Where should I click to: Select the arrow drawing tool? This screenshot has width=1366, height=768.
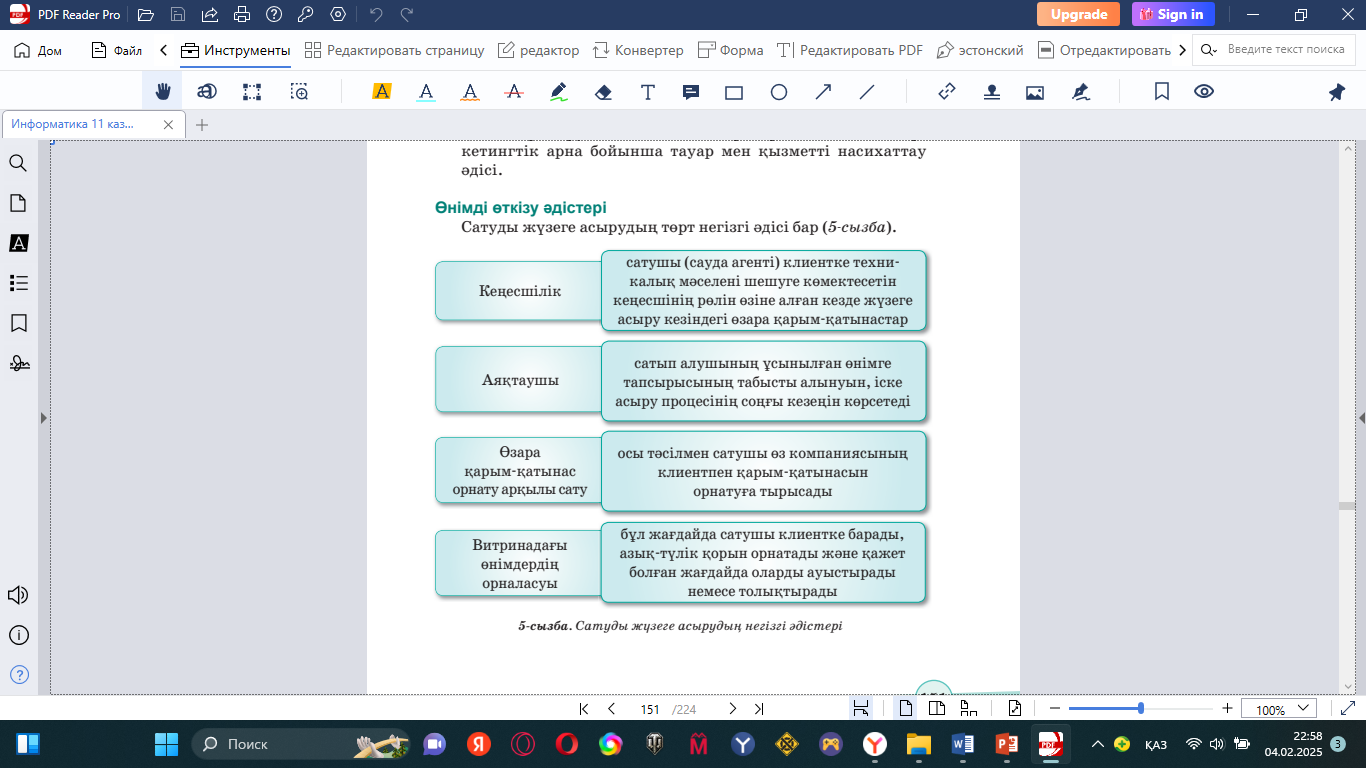(823, 92)
